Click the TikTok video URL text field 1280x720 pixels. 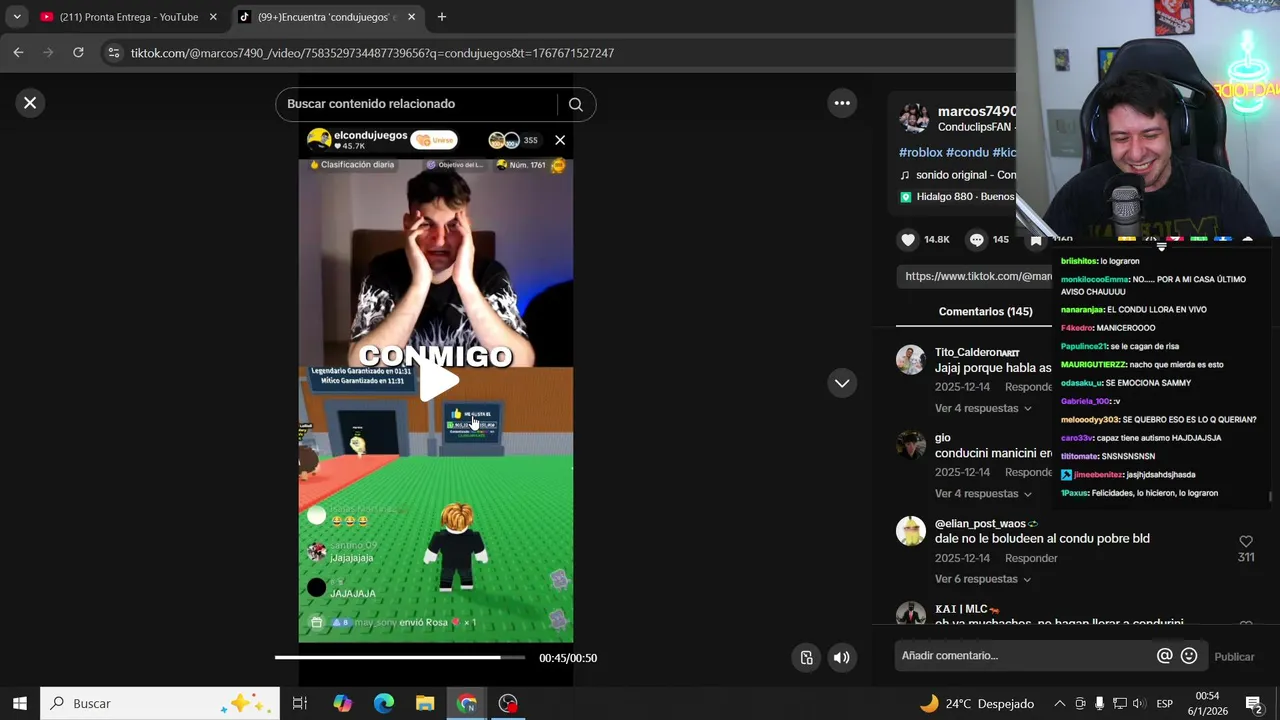975,276
